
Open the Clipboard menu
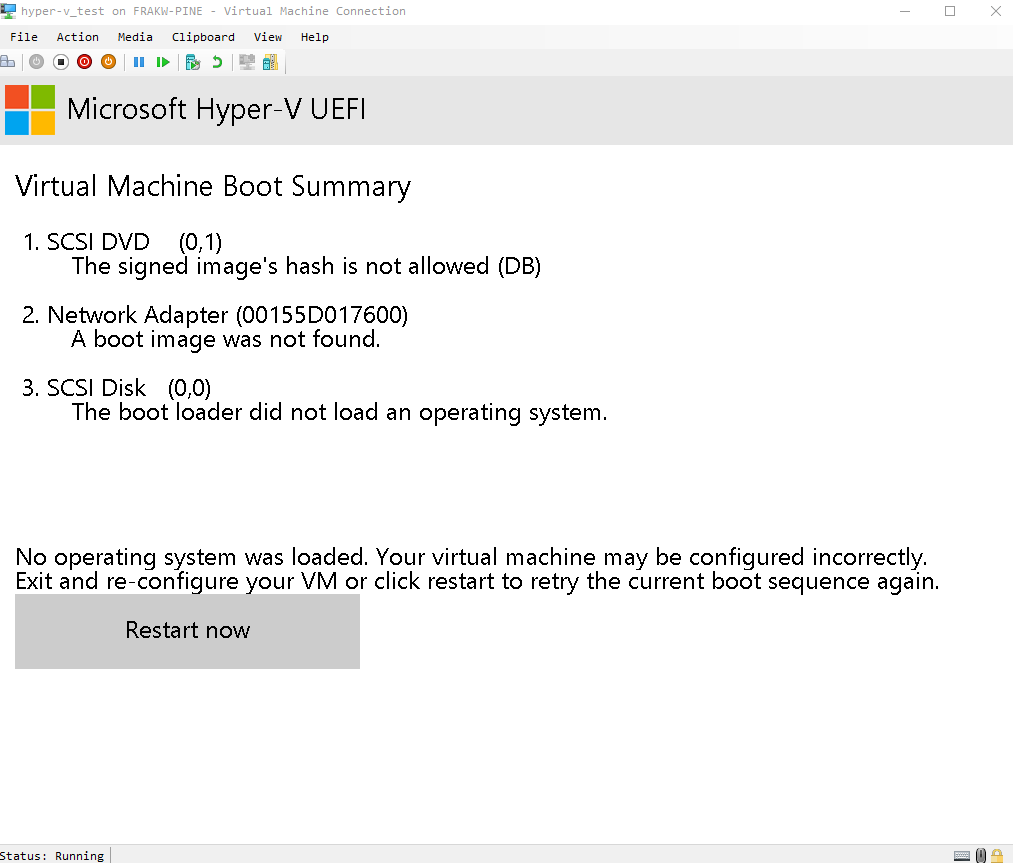point(203,37)
